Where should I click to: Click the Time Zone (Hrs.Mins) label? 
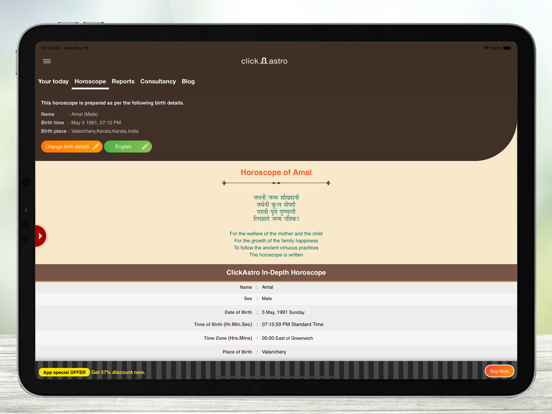(x=228, y=338)
